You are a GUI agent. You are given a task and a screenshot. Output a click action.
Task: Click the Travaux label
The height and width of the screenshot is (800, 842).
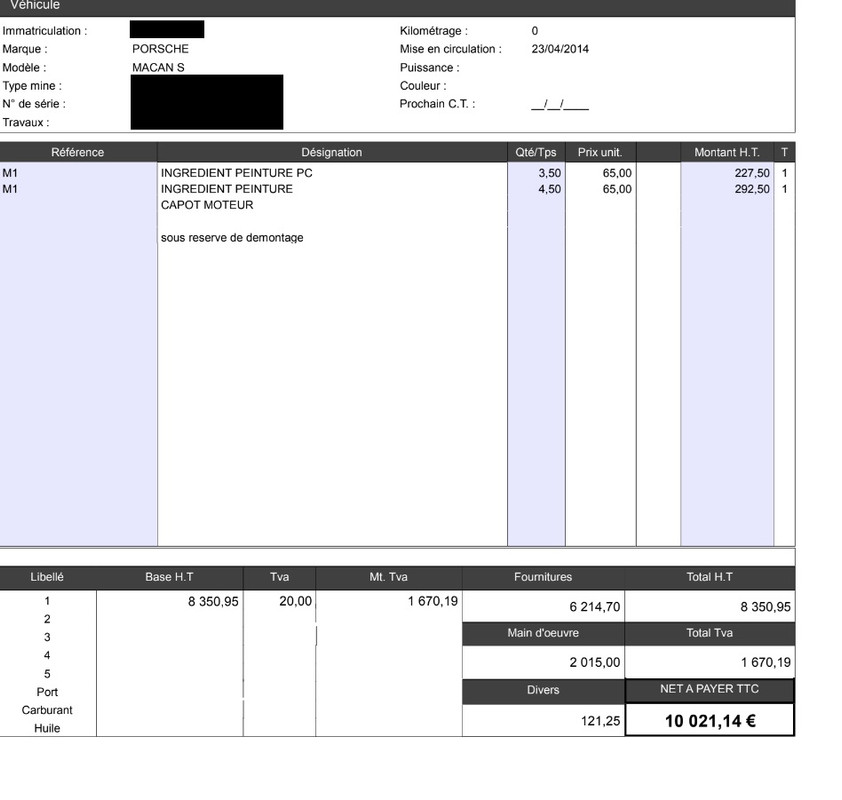(26, 122)
